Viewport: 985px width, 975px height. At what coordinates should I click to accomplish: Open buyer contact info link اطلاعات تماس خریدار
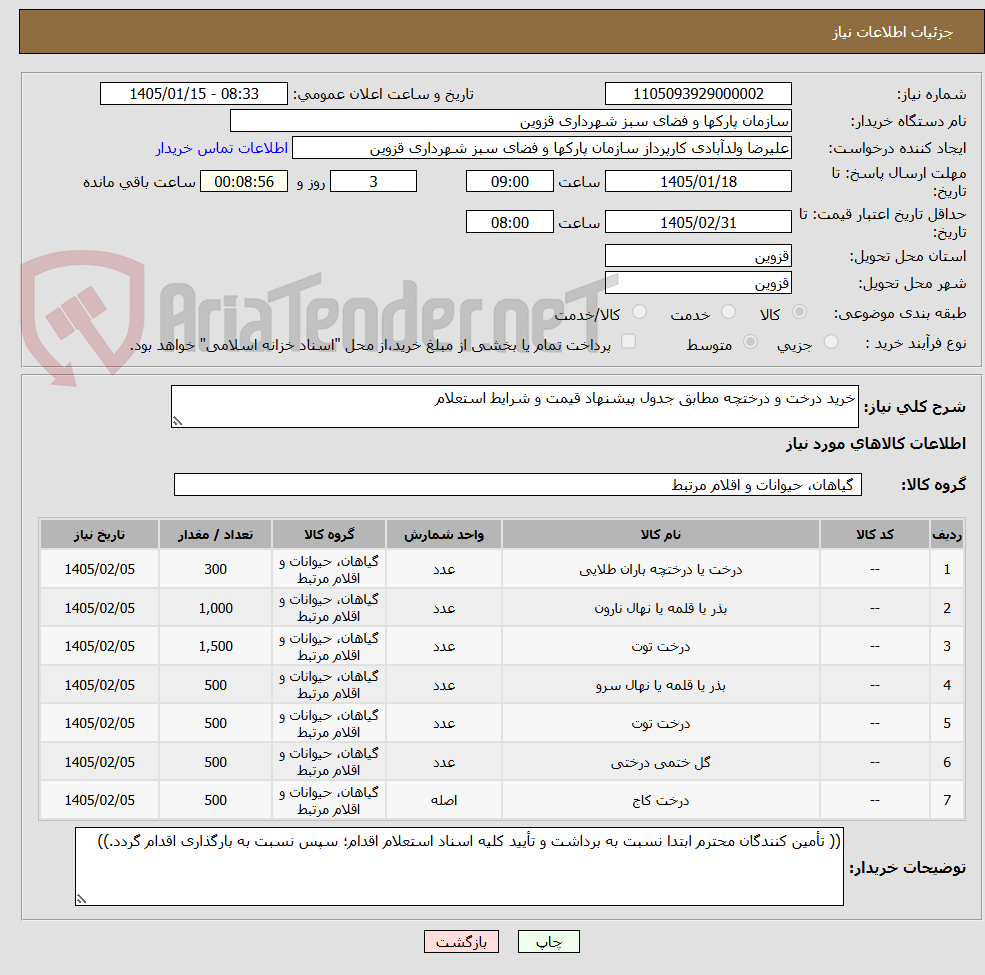[x=222, y=148]
